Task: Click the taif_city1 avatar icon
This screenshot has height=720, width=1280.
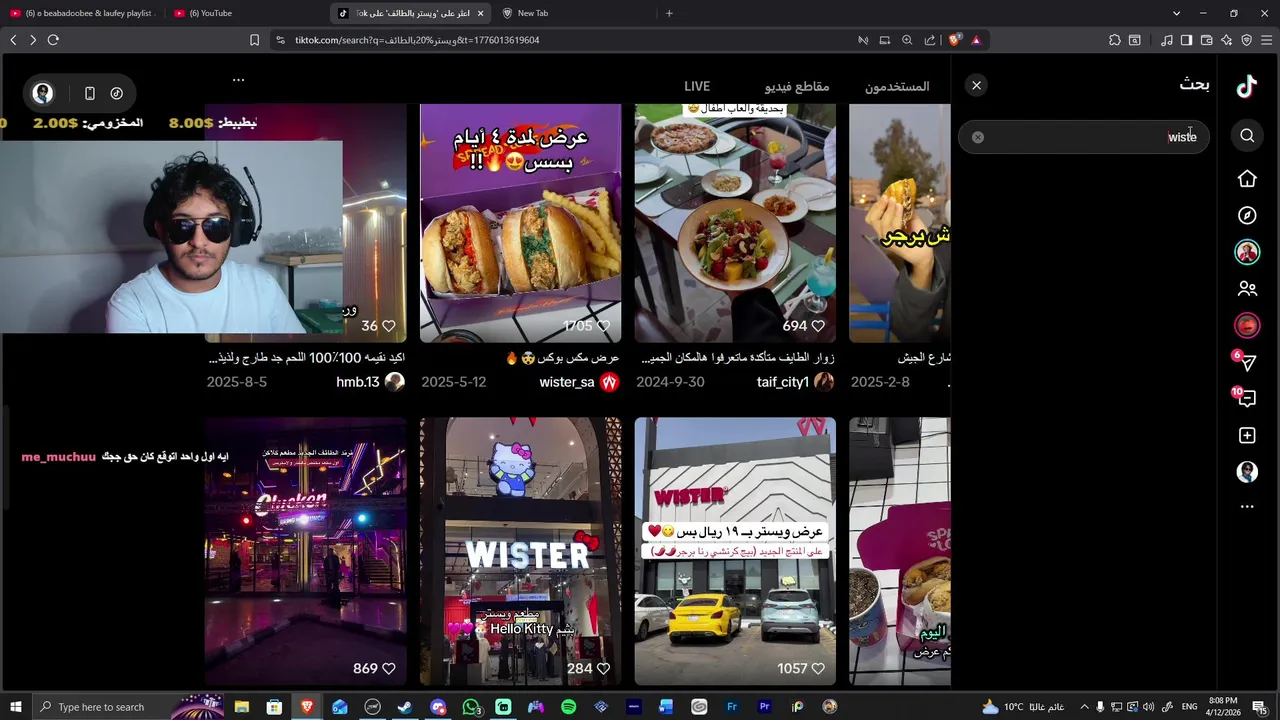Action: click(x=824, y=382)
